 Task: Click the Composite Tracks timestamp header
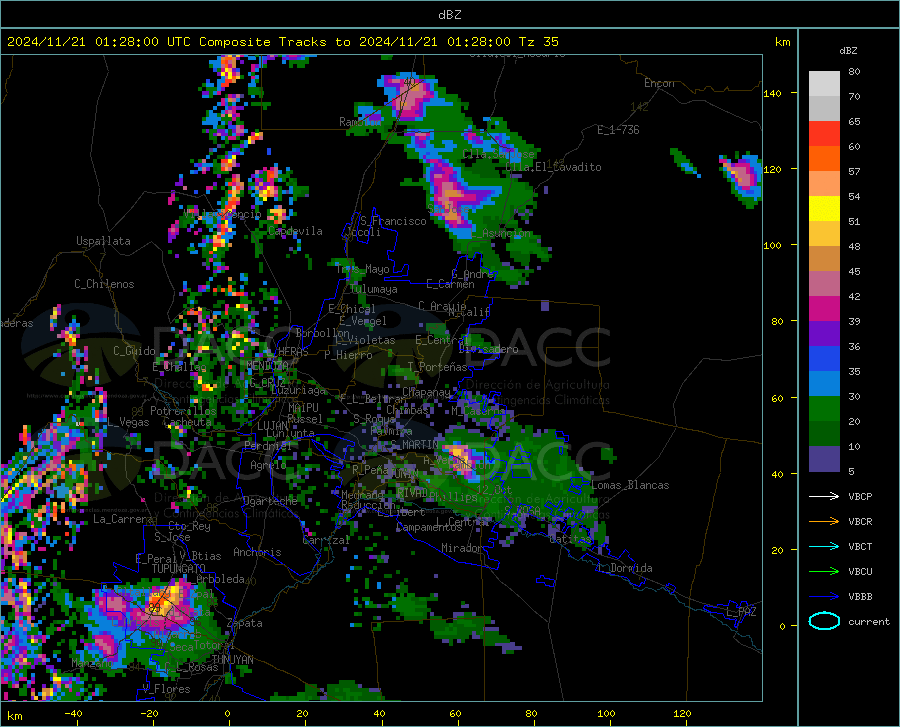coord(282,42)
